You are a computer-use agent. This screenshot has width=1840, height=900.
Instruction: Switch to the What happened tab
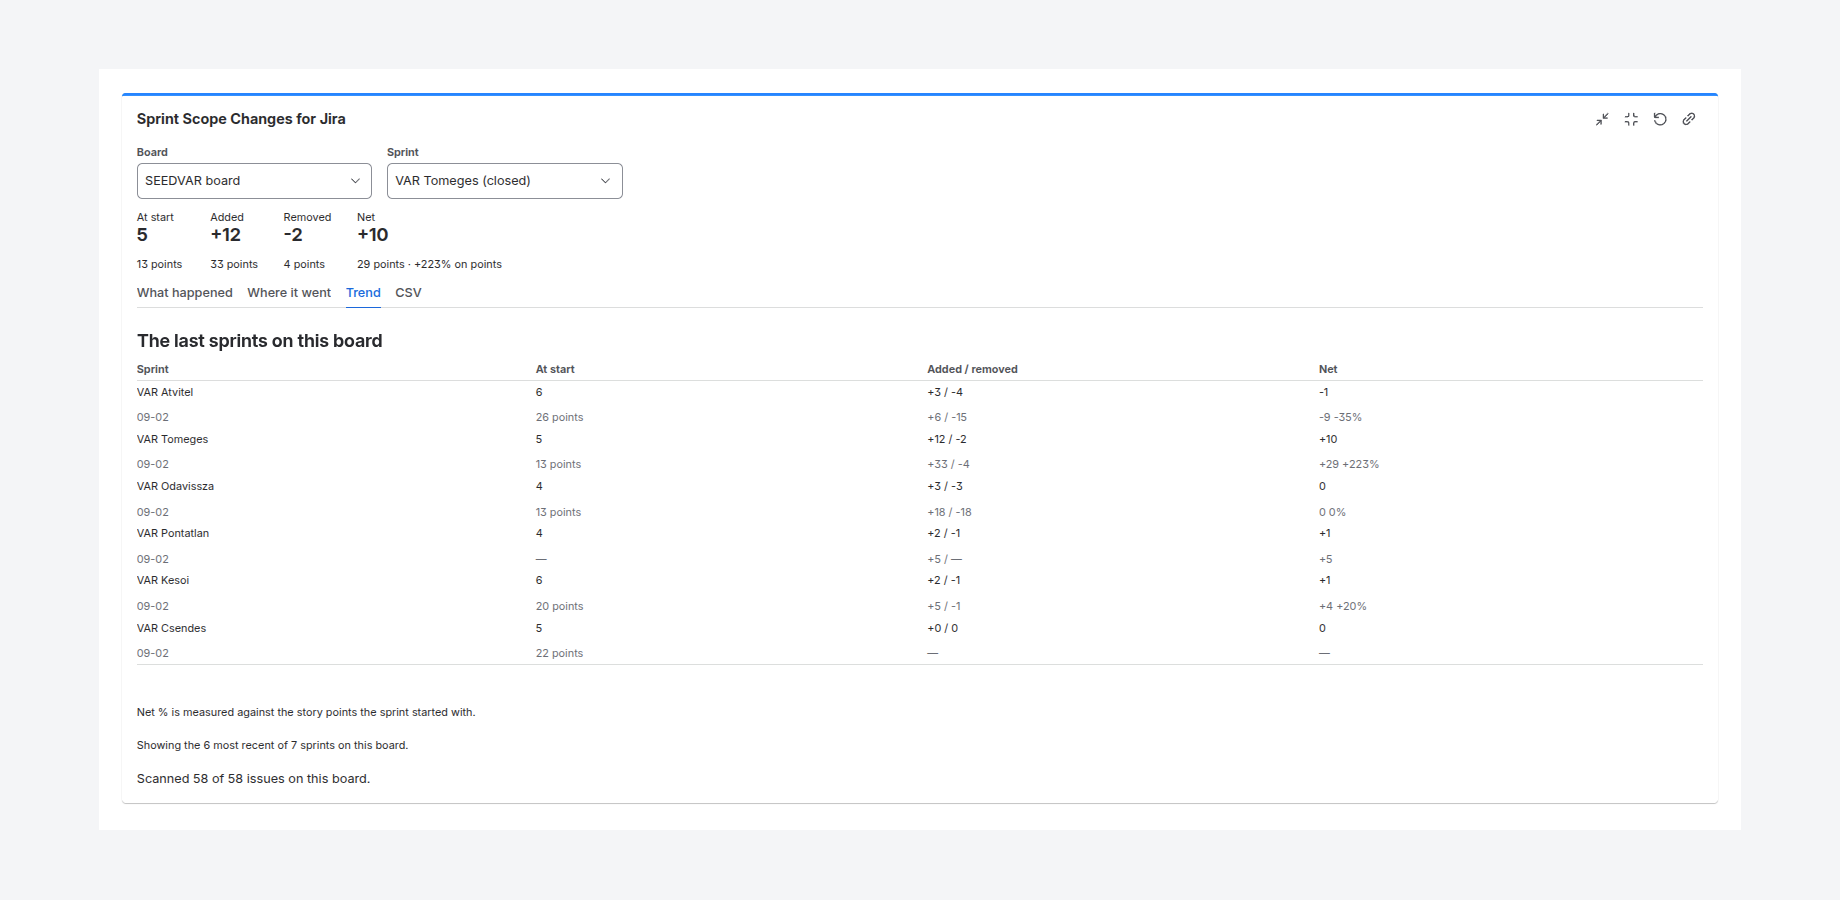point(185,293)
